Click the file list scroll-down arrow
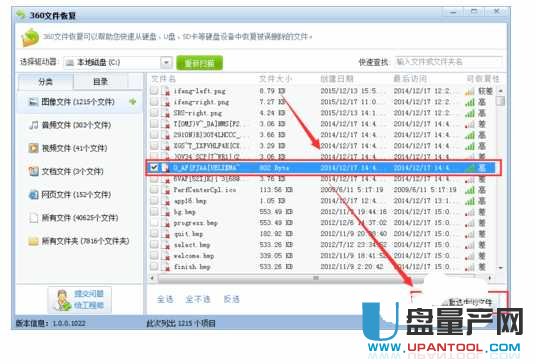Image resolution: width=536 pixels, height=364 pixels. coord(500,268)
